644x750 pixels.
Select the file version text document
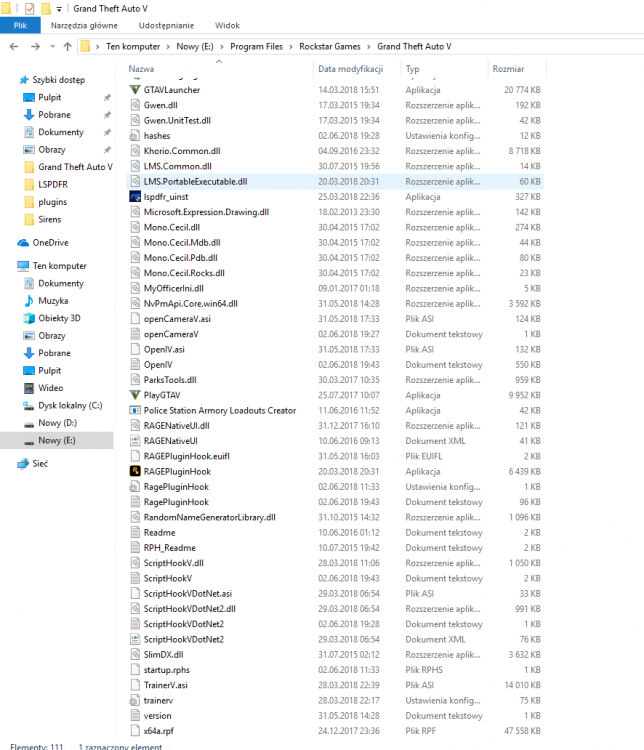coord(334,716)
